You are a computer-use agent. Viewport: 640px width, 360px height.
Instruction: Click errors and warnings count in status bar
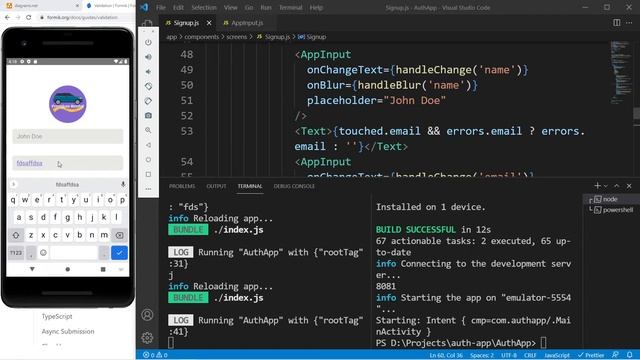click(x=155, y=355)
